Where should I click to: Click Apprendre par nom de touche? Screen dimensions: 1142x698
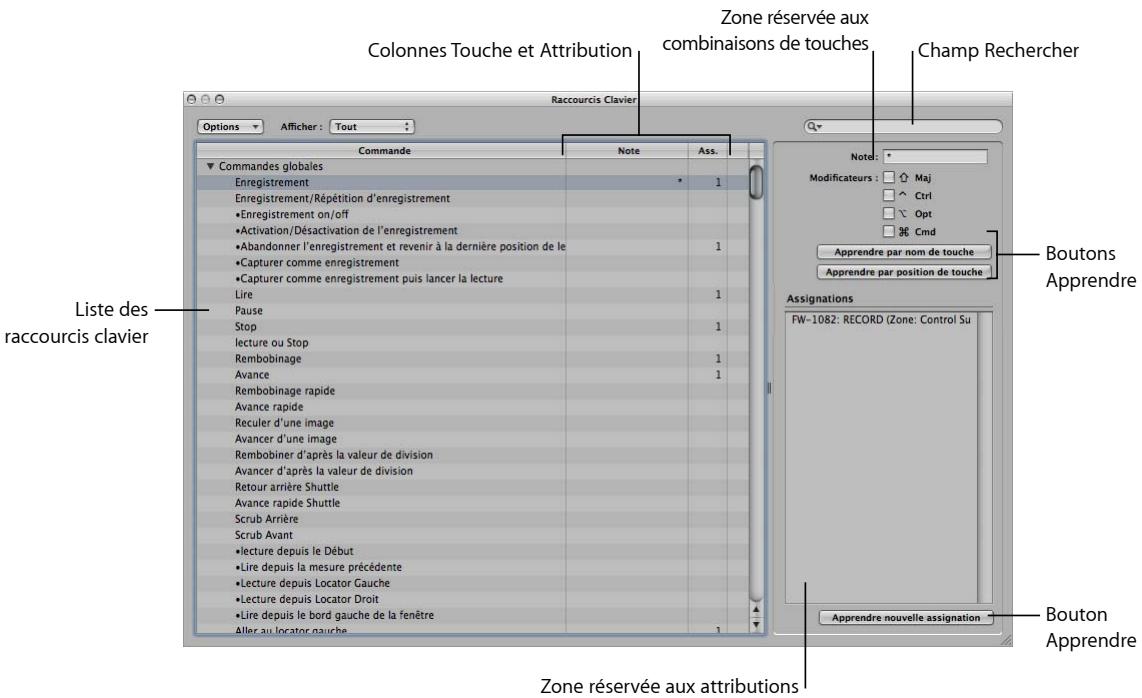(x=904, y=252)
